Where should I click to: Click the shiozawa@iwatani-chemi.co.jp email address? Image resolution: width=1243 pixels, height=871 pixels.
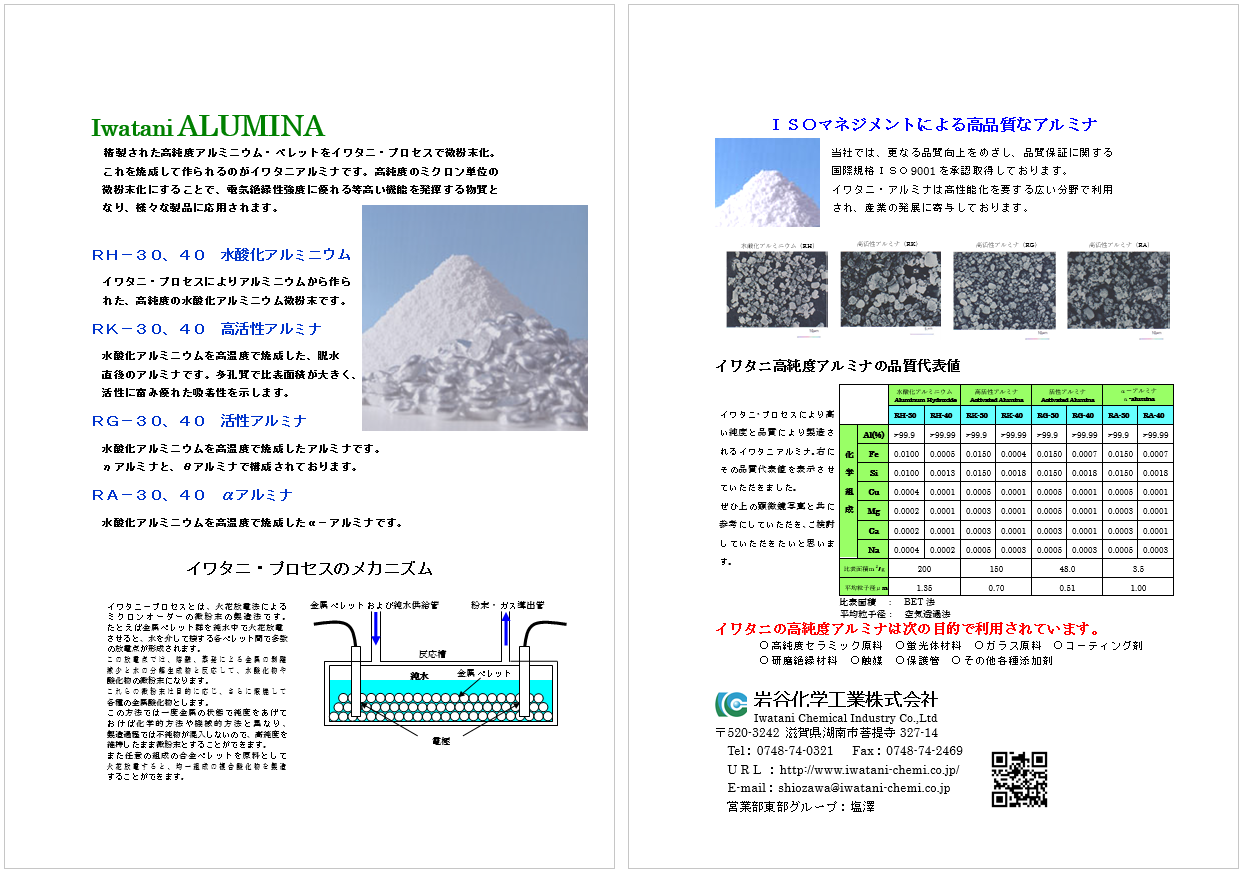pyautogui.click(x=865, y=788)
